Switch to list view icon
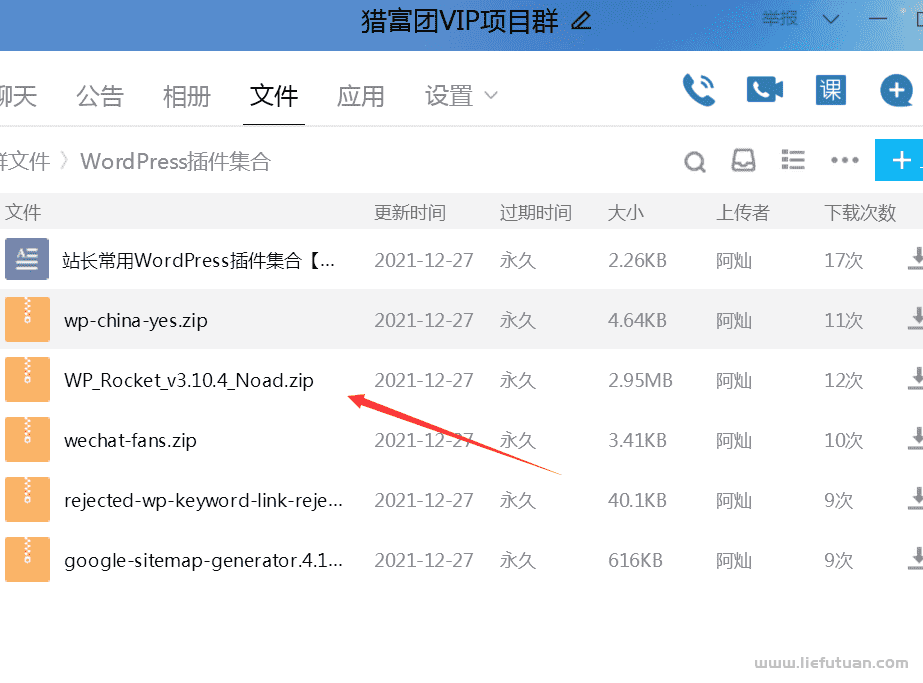The height and width of the screenshot is (683, 923). click(x=792, y=160)
